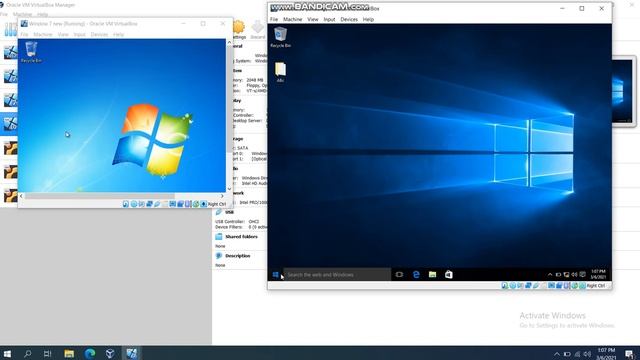Select Recycle Bin on Windows 10 guest desktop
Screen dimensions: 640x360
(280, 37)
